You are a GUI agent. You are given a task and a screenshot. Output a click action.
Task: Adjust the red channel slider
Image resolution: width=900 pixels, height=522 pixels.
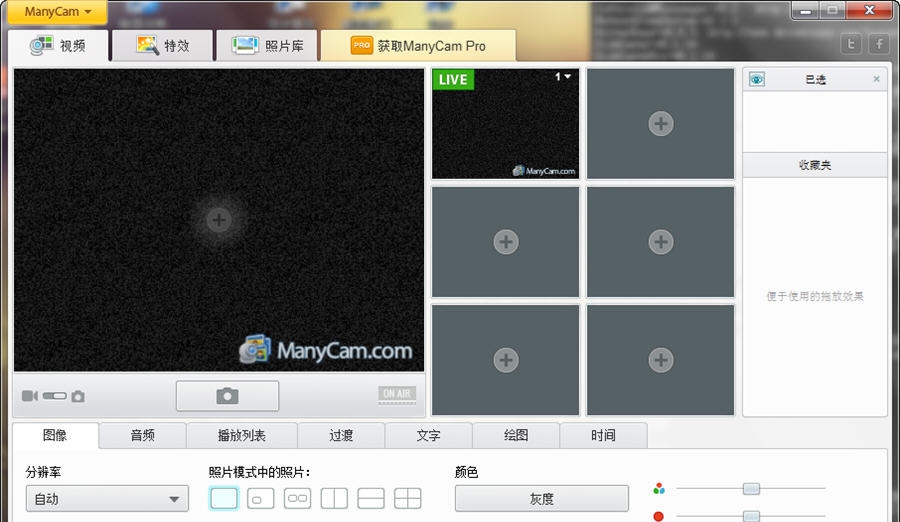[x=751, y=516]
